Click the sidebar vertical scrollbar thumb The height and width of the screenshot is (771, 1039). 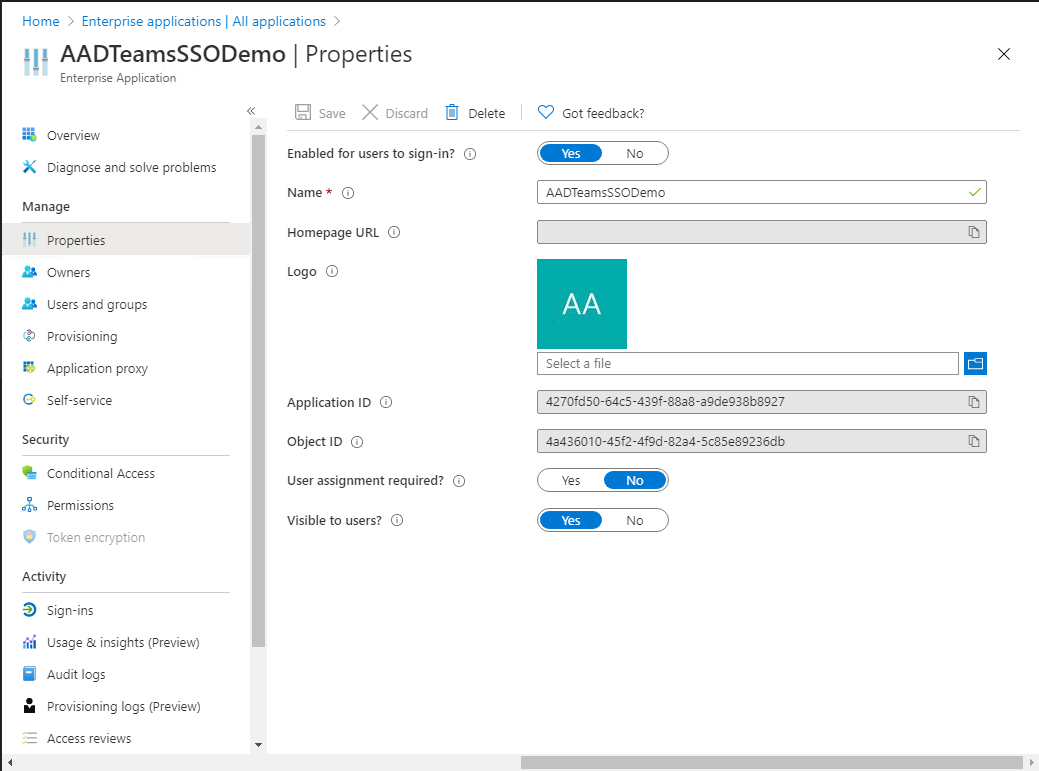pos(258,391)
